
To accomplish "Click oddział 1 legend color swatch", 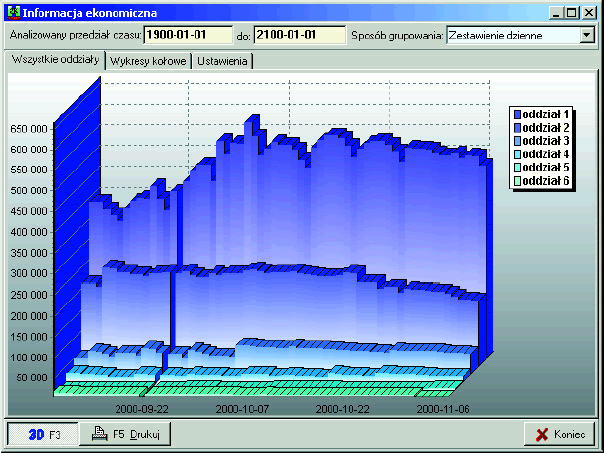I will (x=516, y=115).
